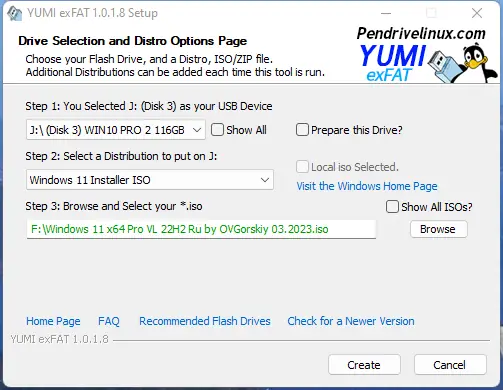Click the ISO file path field
Image resolution: width=503 pixels, height=390 pixels.
[201, 229]
